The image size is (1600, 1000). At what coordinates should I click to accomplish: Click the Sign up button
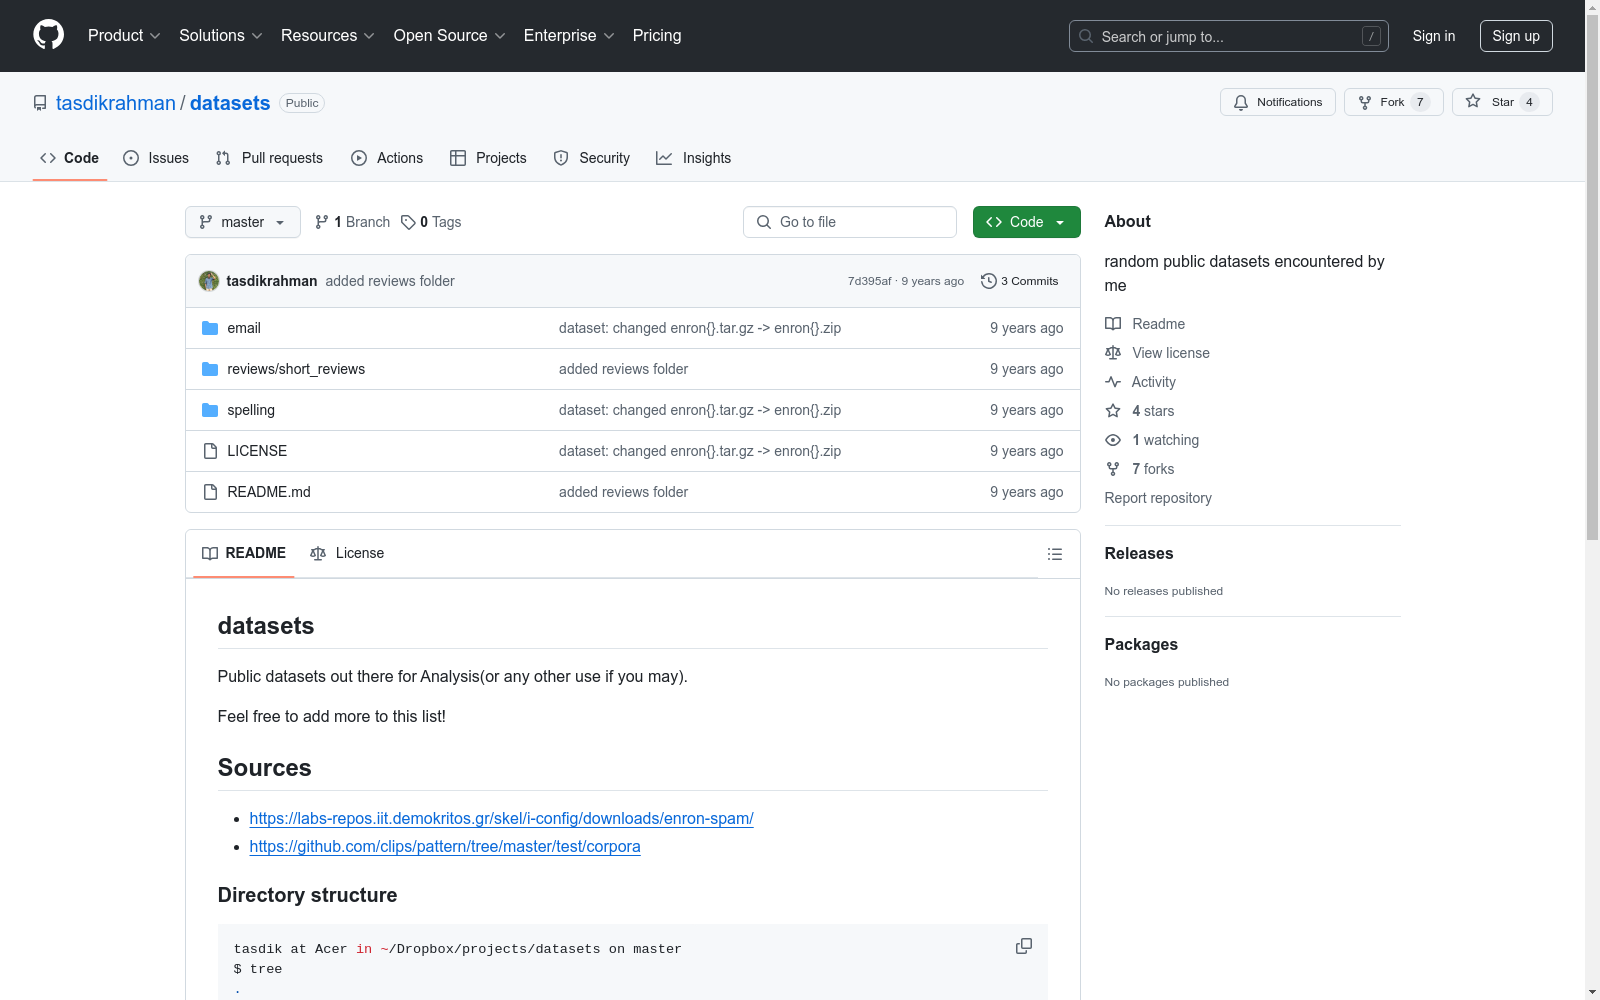pyautogui.click(x=1516, y=36)
